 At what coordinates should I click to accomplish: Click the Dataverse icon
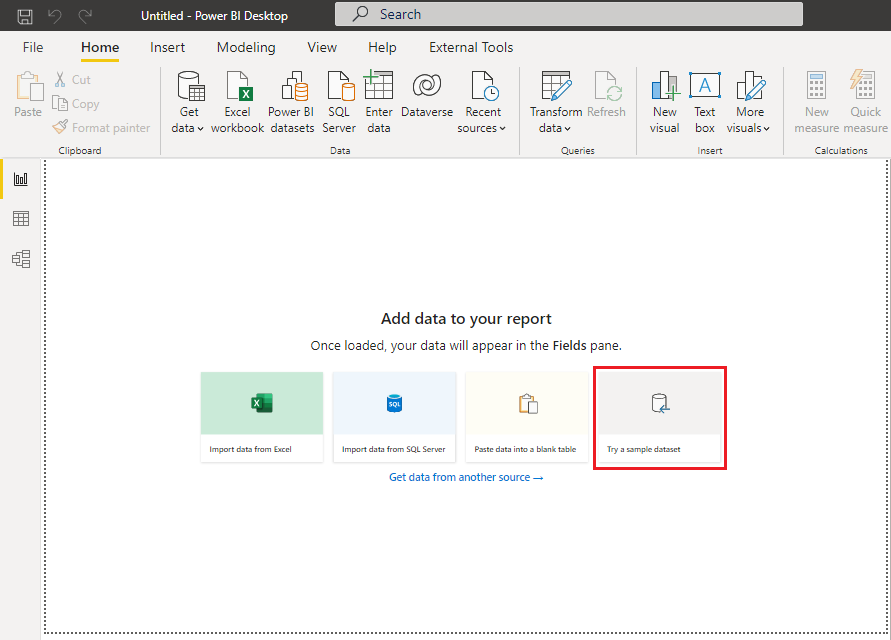[x=427, y=85]
